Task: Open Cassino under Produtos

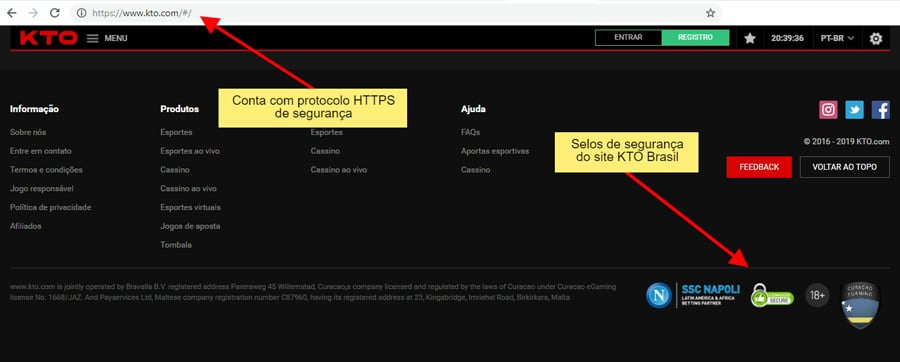Action: point(175,170)
